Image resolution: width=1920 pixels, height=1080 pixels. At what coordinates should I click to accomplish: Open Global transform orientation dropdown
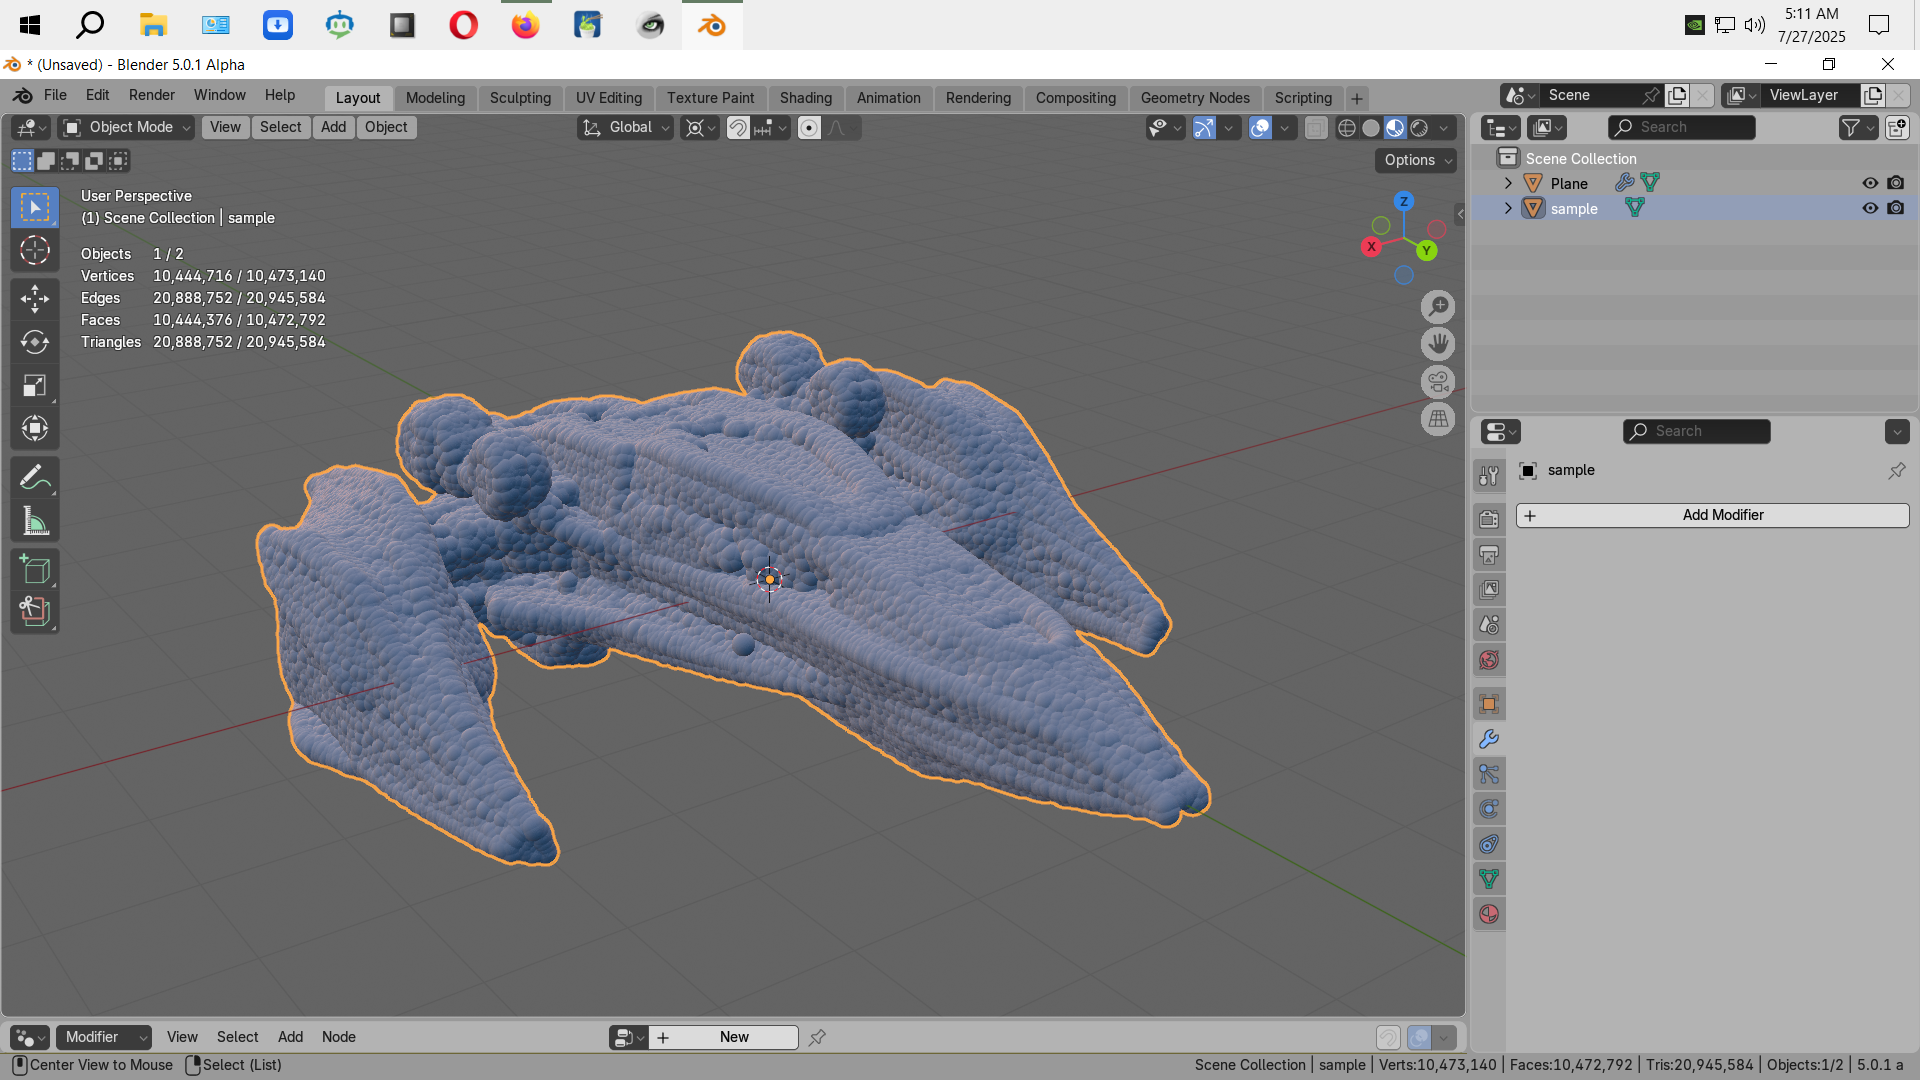click(x=627, y=128)
